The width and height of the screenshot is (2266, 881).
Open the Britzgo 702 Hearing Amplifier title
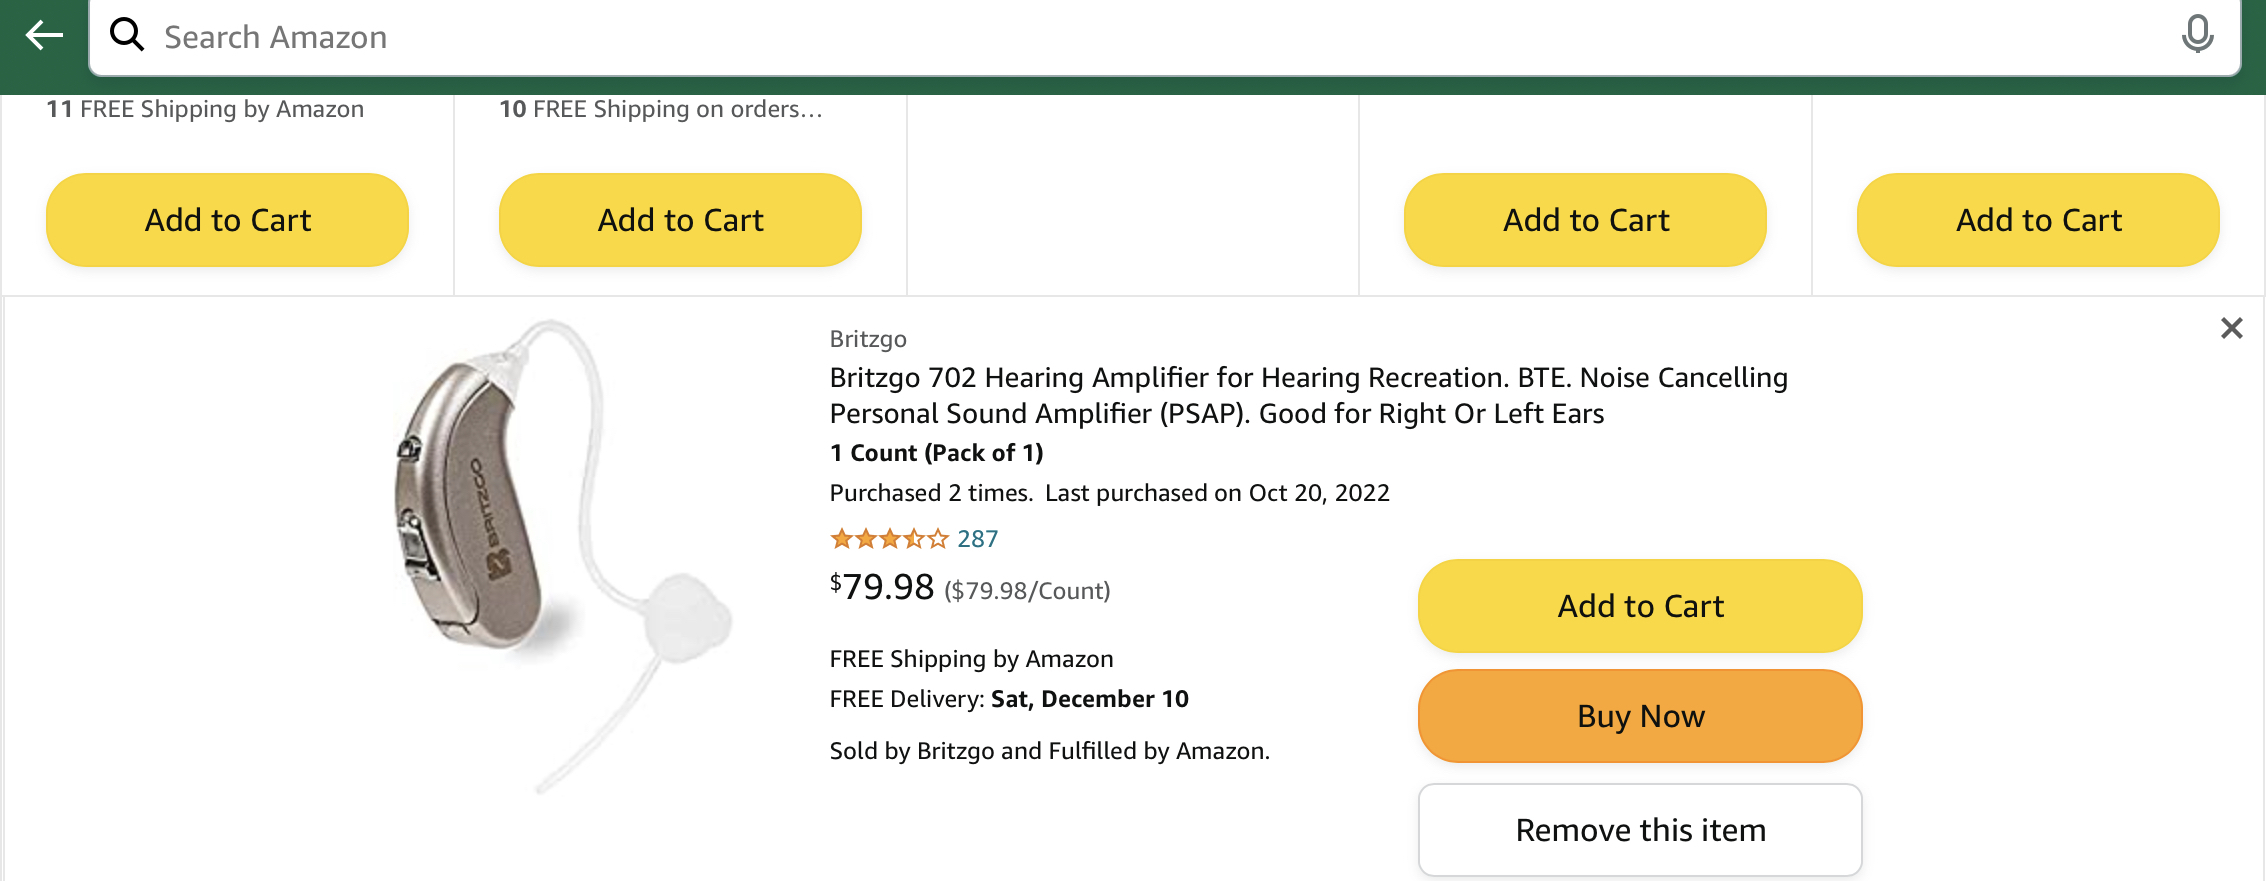coord(1308,395)
